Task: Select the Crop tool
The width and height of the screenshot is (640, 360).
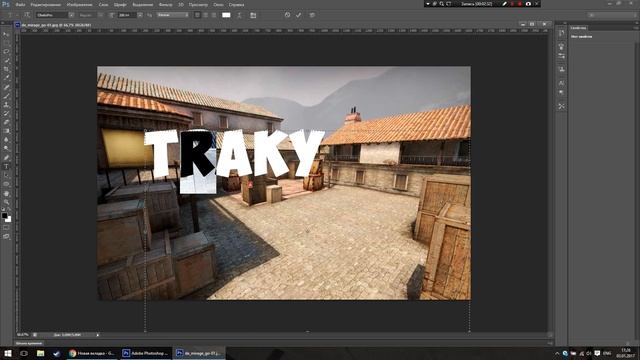Action: [6, 69]
